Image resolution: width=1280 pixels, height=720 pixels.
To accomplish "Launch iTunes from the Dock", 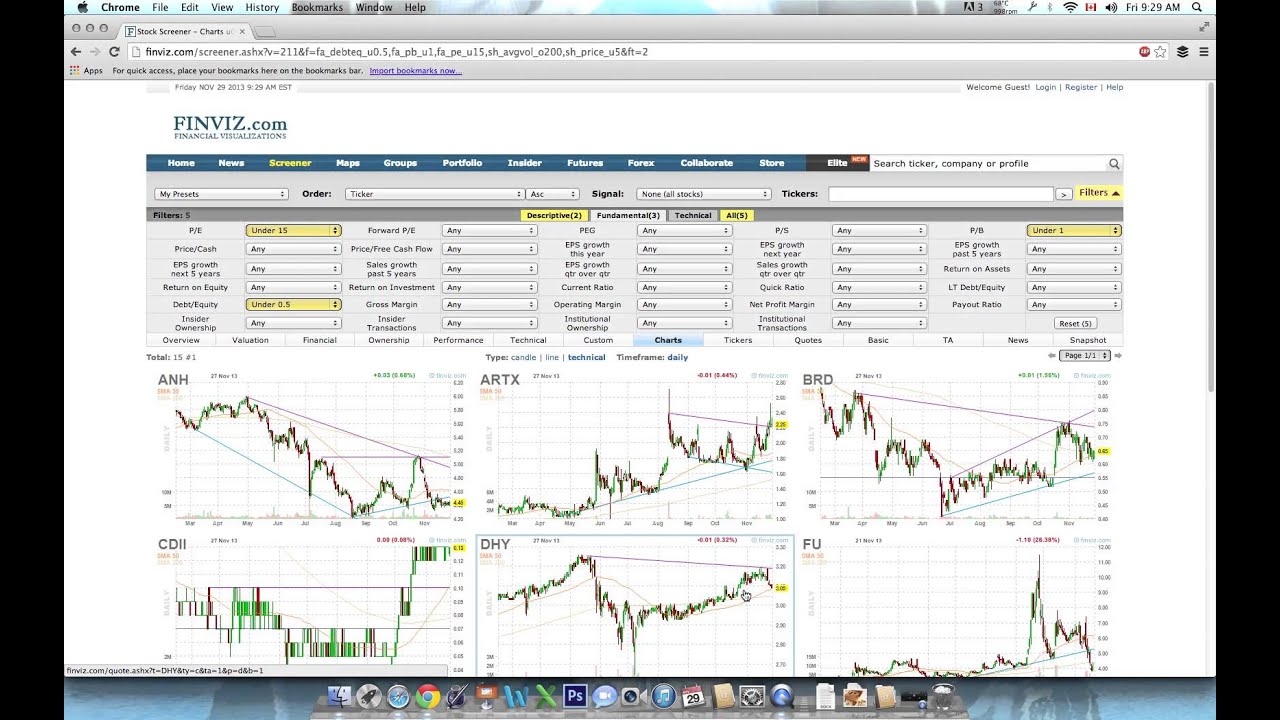I will click(x=663, y=696).
